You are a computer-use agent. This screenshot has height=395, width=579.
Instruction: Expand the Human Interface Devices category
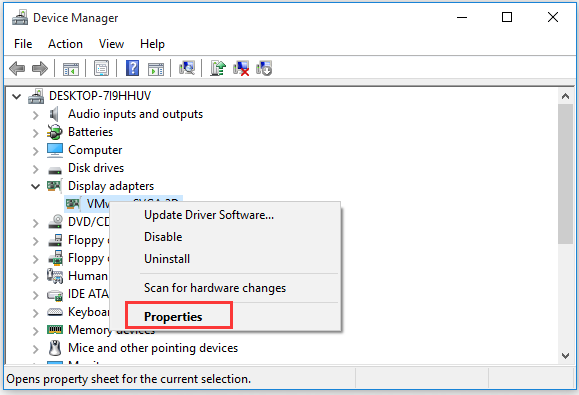pos(35,277)
